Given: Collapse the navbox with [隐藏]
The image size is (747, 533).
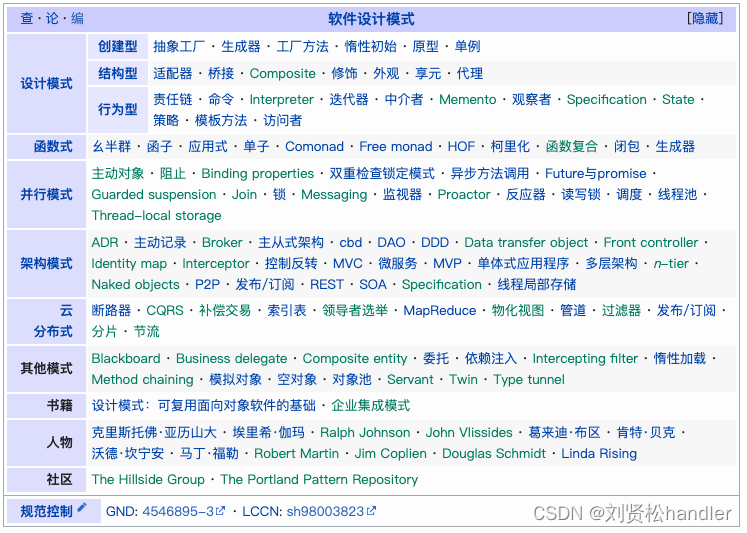Looking at the screenshot, I should pyautogui.click(x=705, y=19).
